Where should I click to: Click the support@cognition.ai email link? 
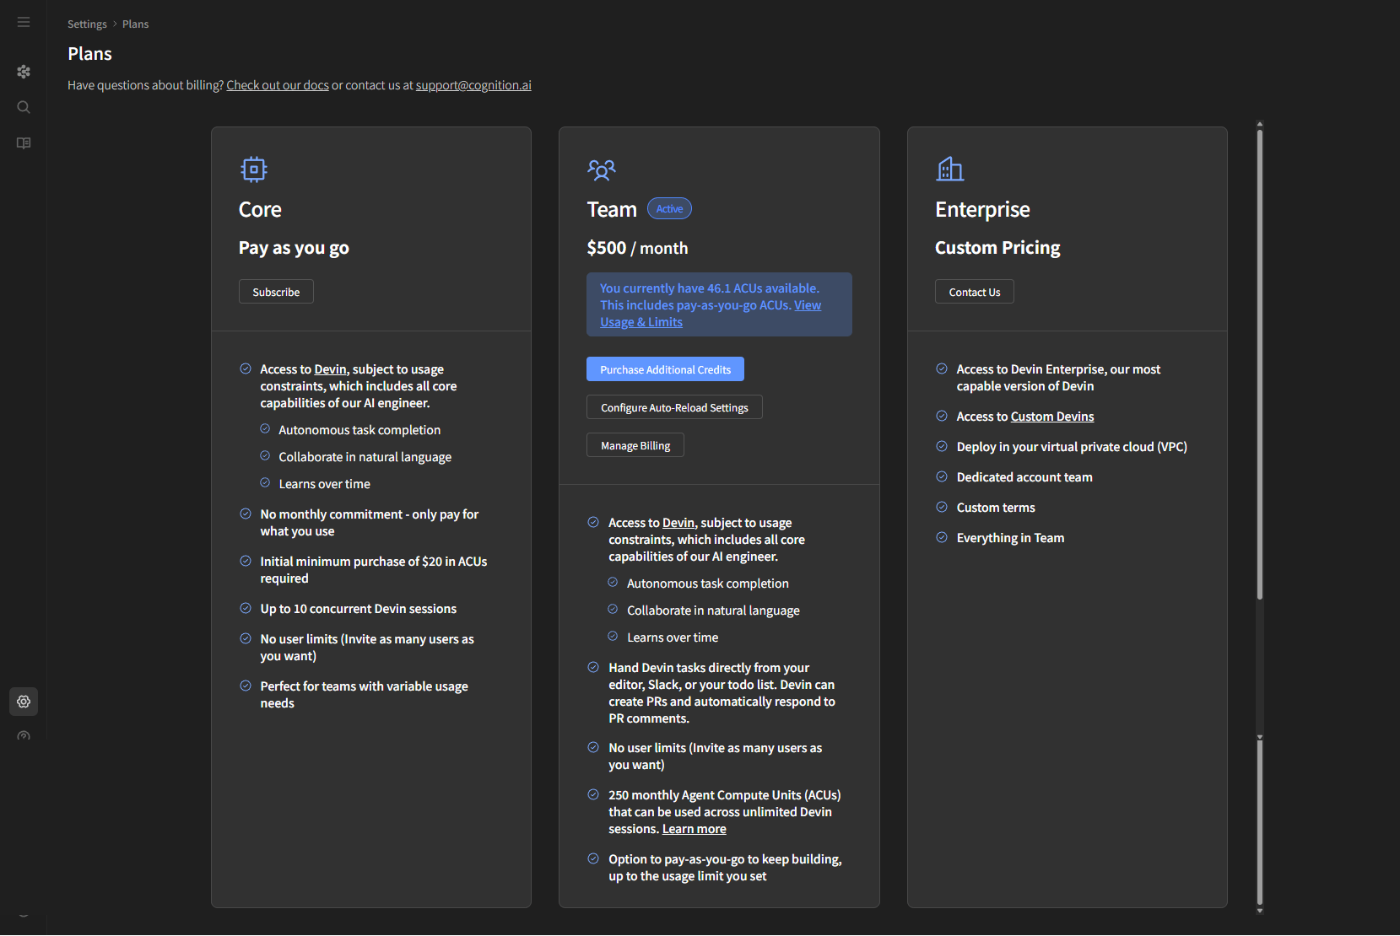point(474,85)
